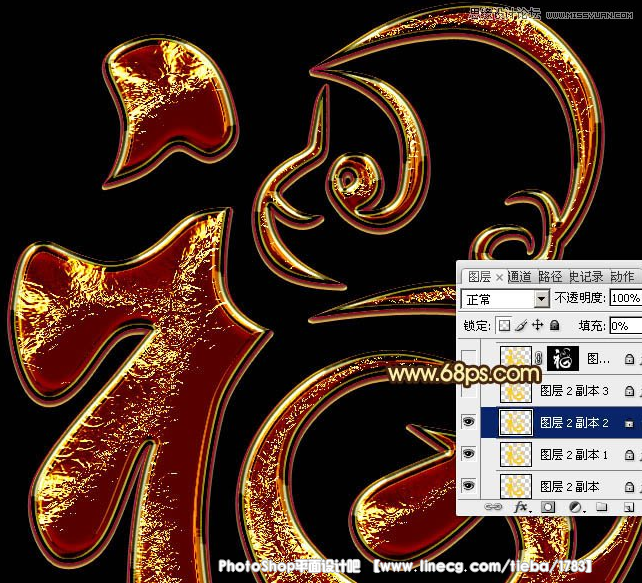Select layer name 图层 2 副本 1
This screenshot has height=583, width=642.
coord(574,454)
